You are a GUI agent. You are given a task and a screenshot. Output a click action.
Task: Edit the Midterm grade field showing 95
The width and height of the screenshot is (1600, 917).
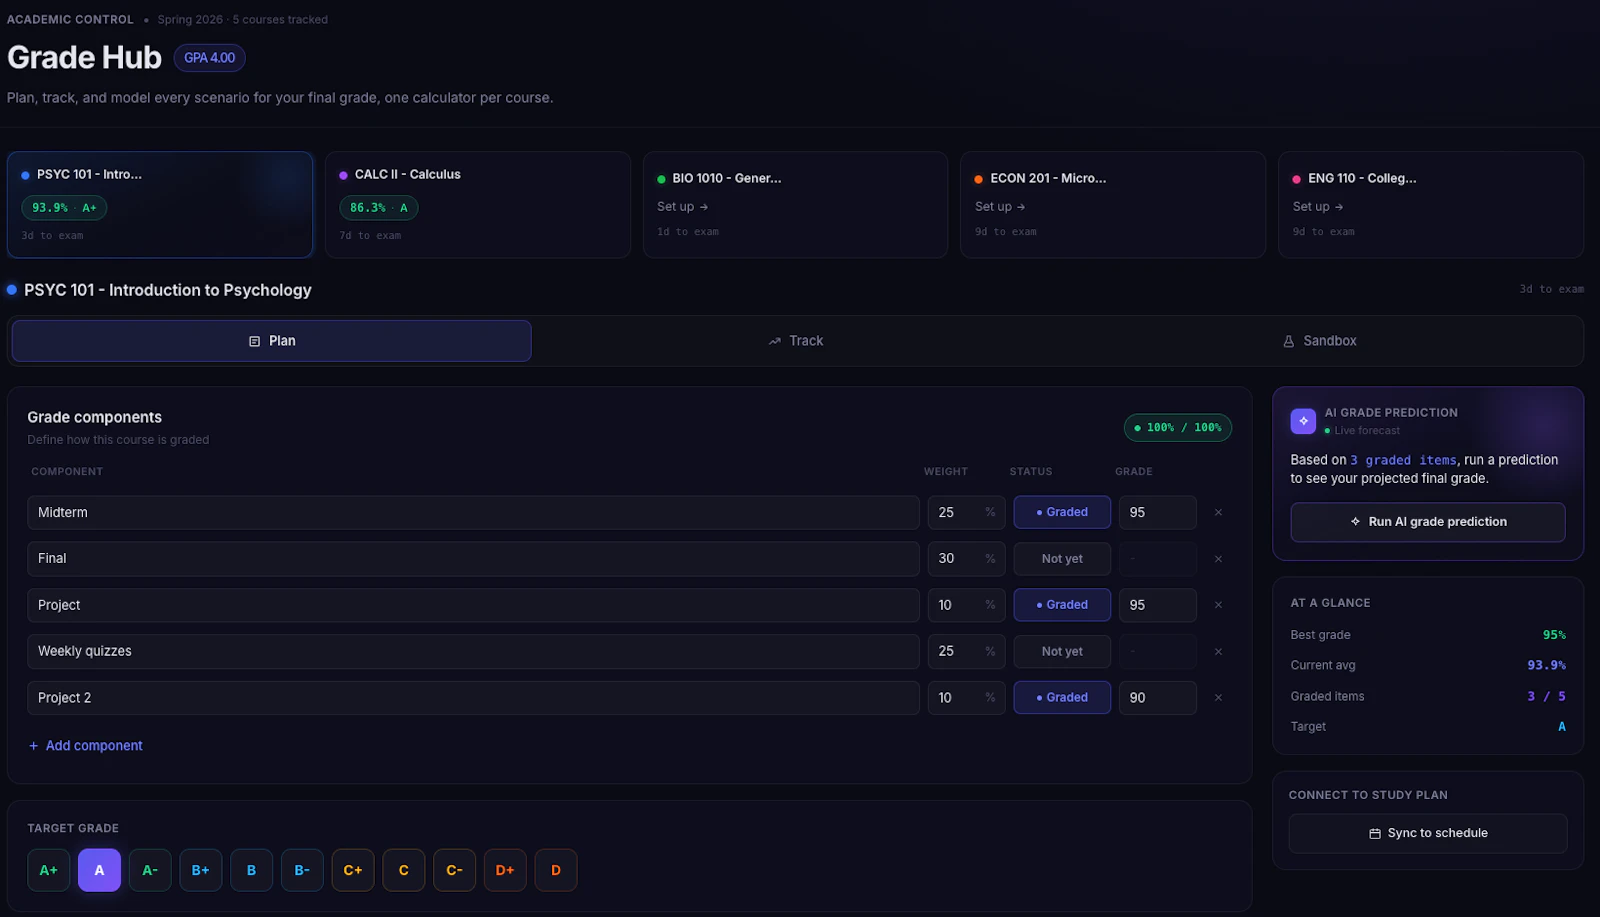tap(1157, 512)
